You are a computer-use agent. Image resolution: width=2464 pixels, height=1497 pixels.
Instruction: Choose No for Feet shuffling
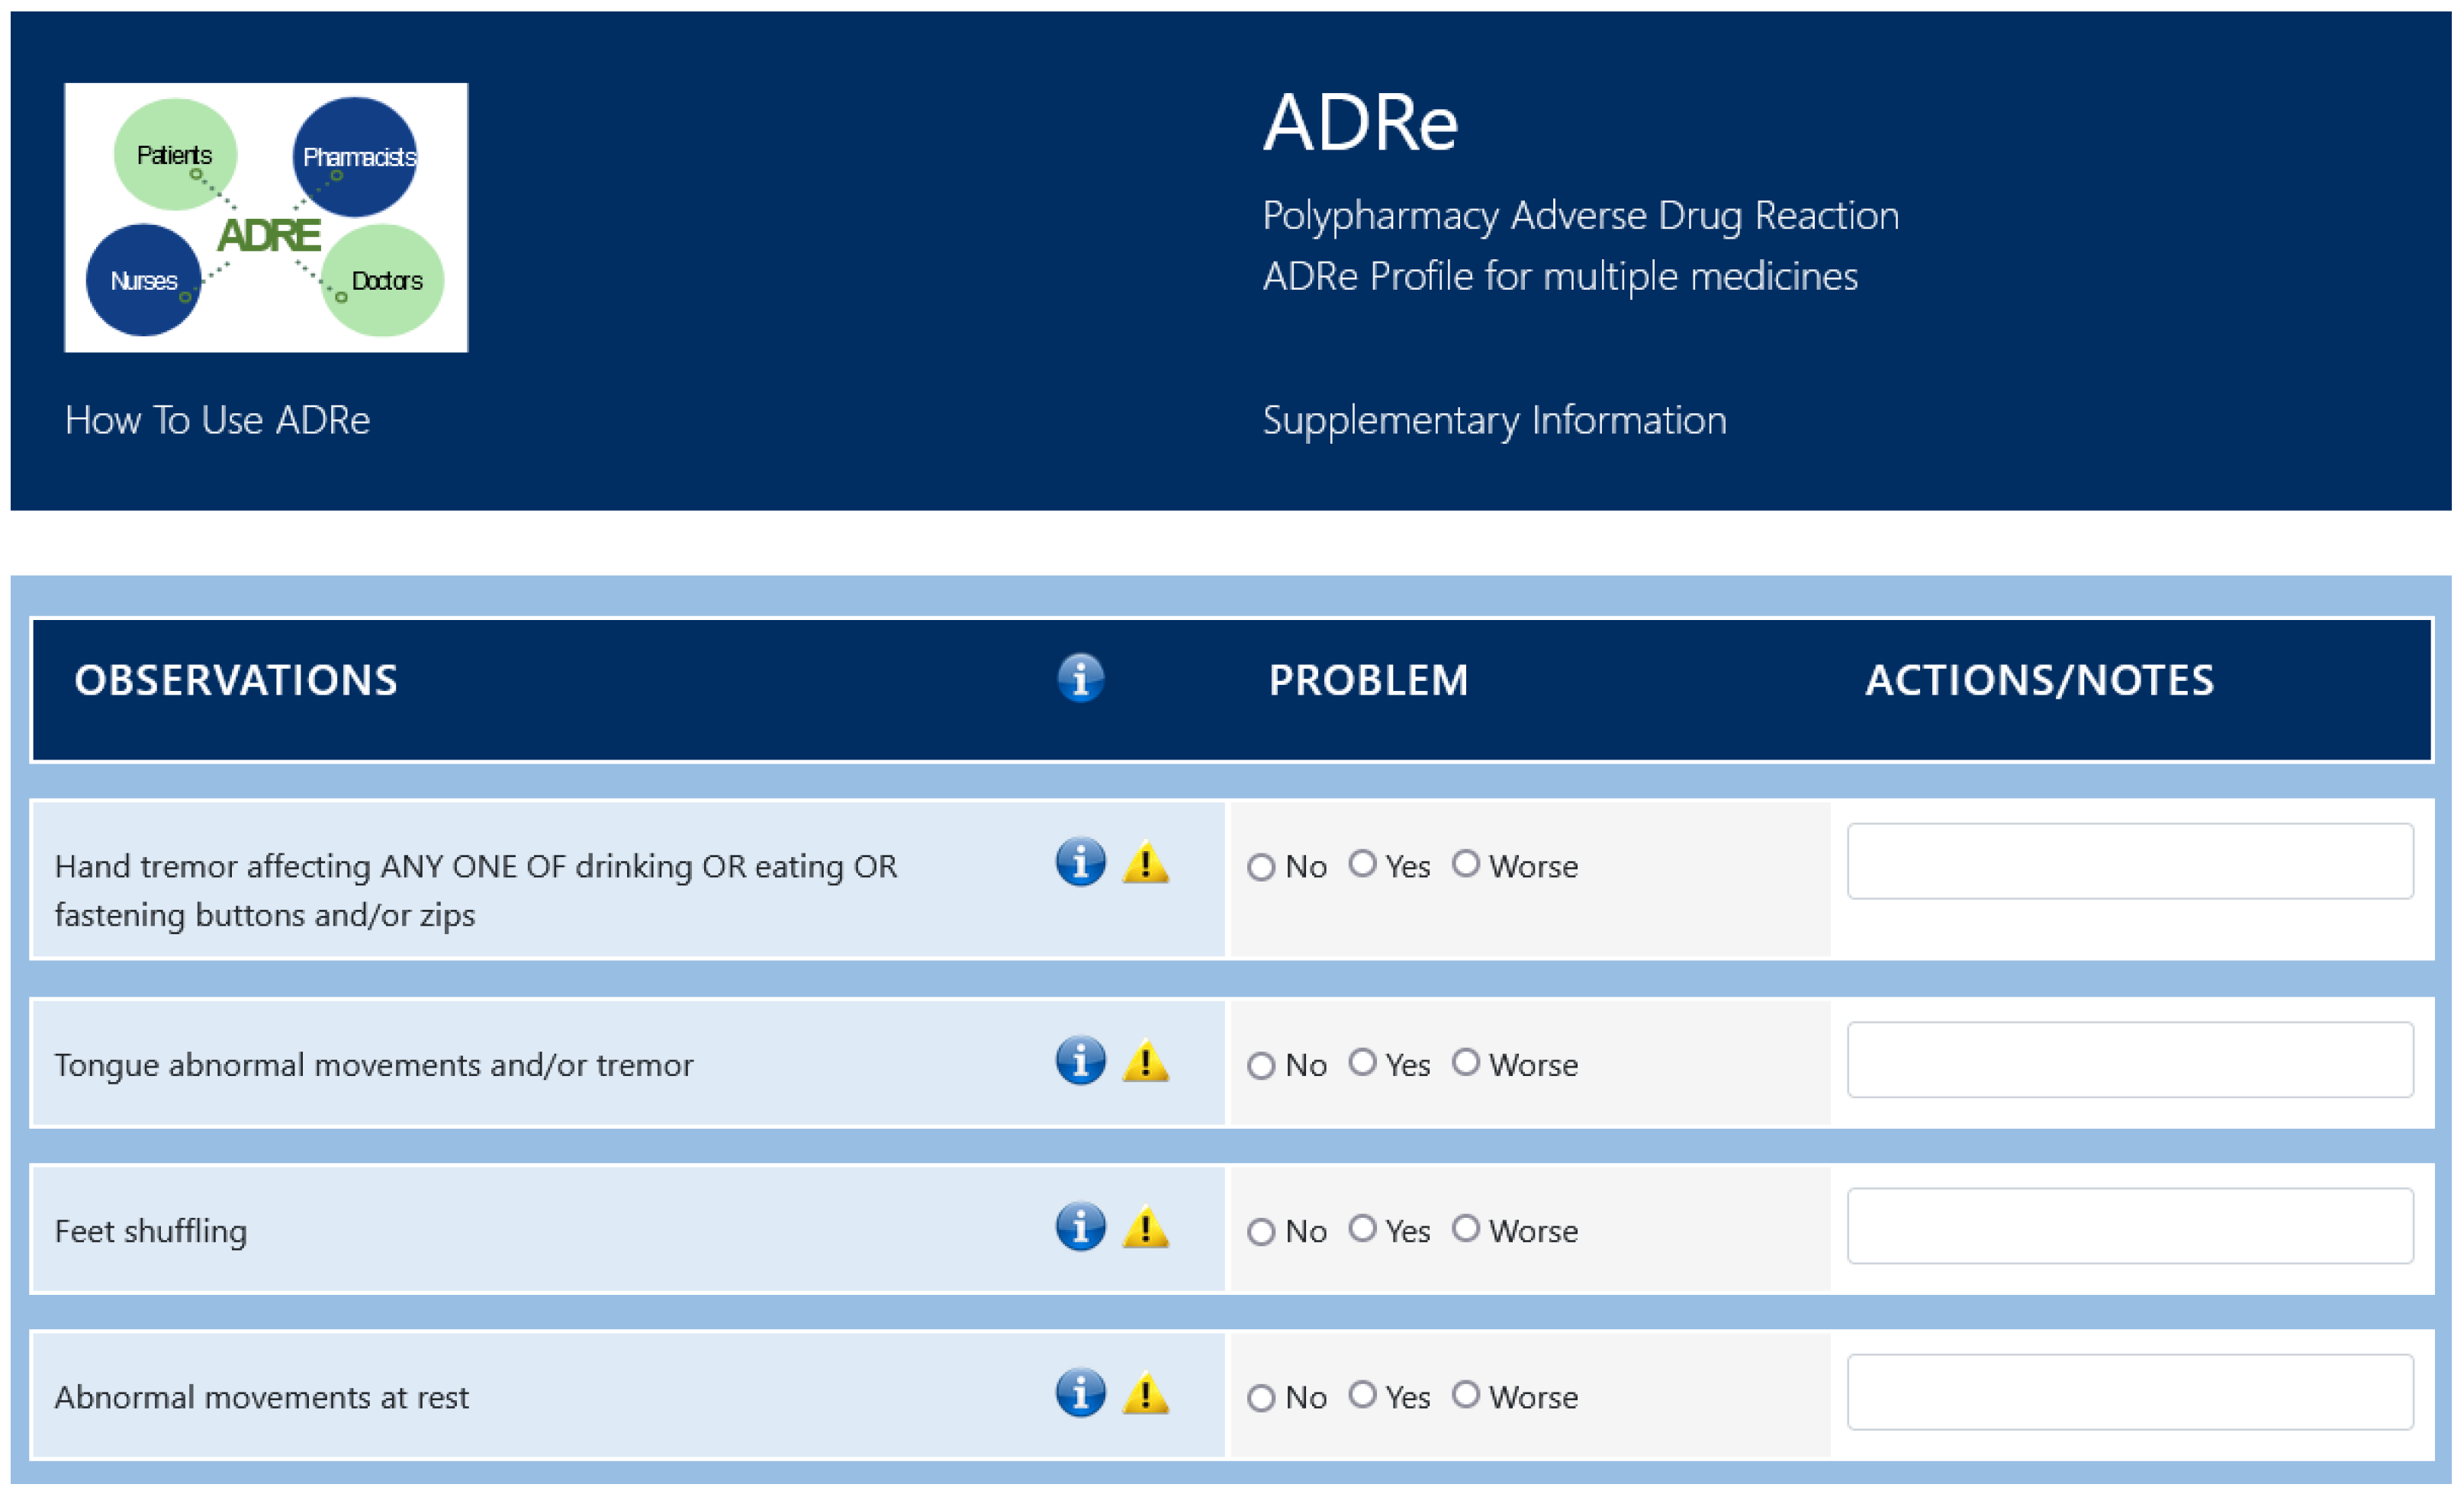point(1261,1232)
